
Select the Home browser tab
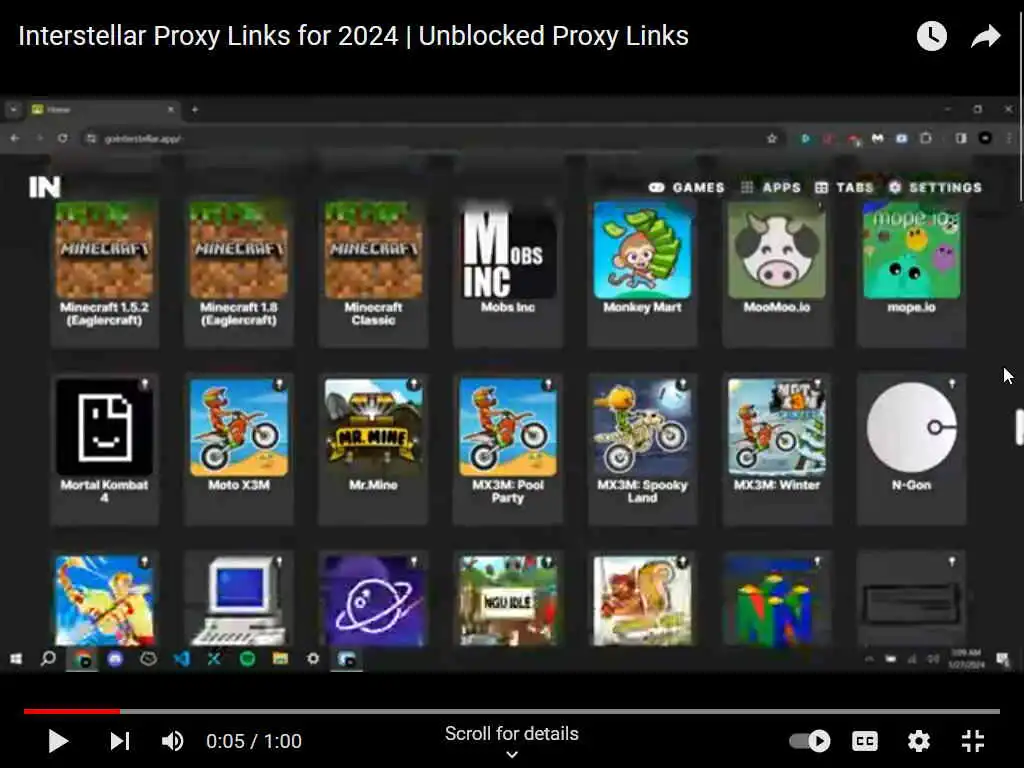101,110
